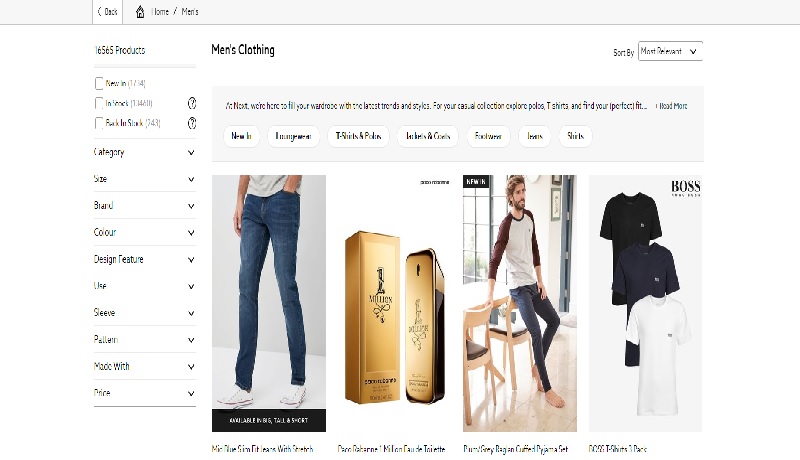
Task: Expand the Use filter
Action: coord(145,286)
